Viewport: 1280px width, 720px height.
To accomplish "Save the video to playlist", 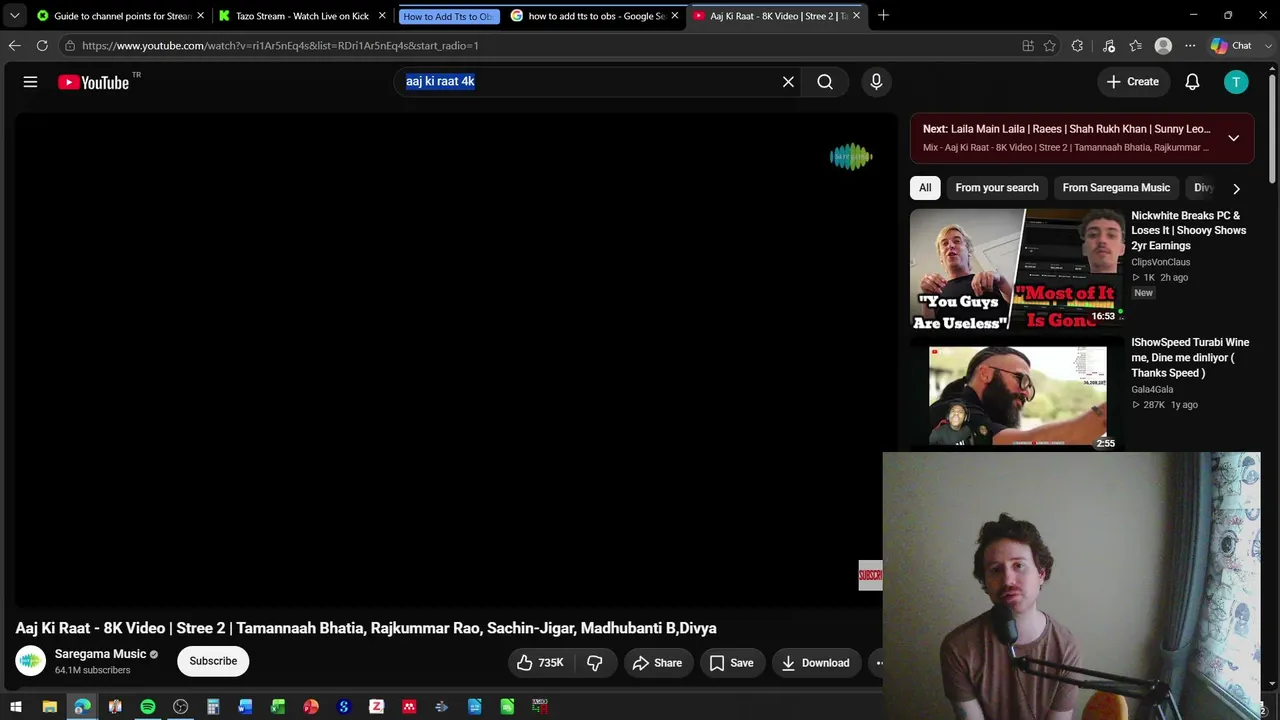I will coord(731,663).
